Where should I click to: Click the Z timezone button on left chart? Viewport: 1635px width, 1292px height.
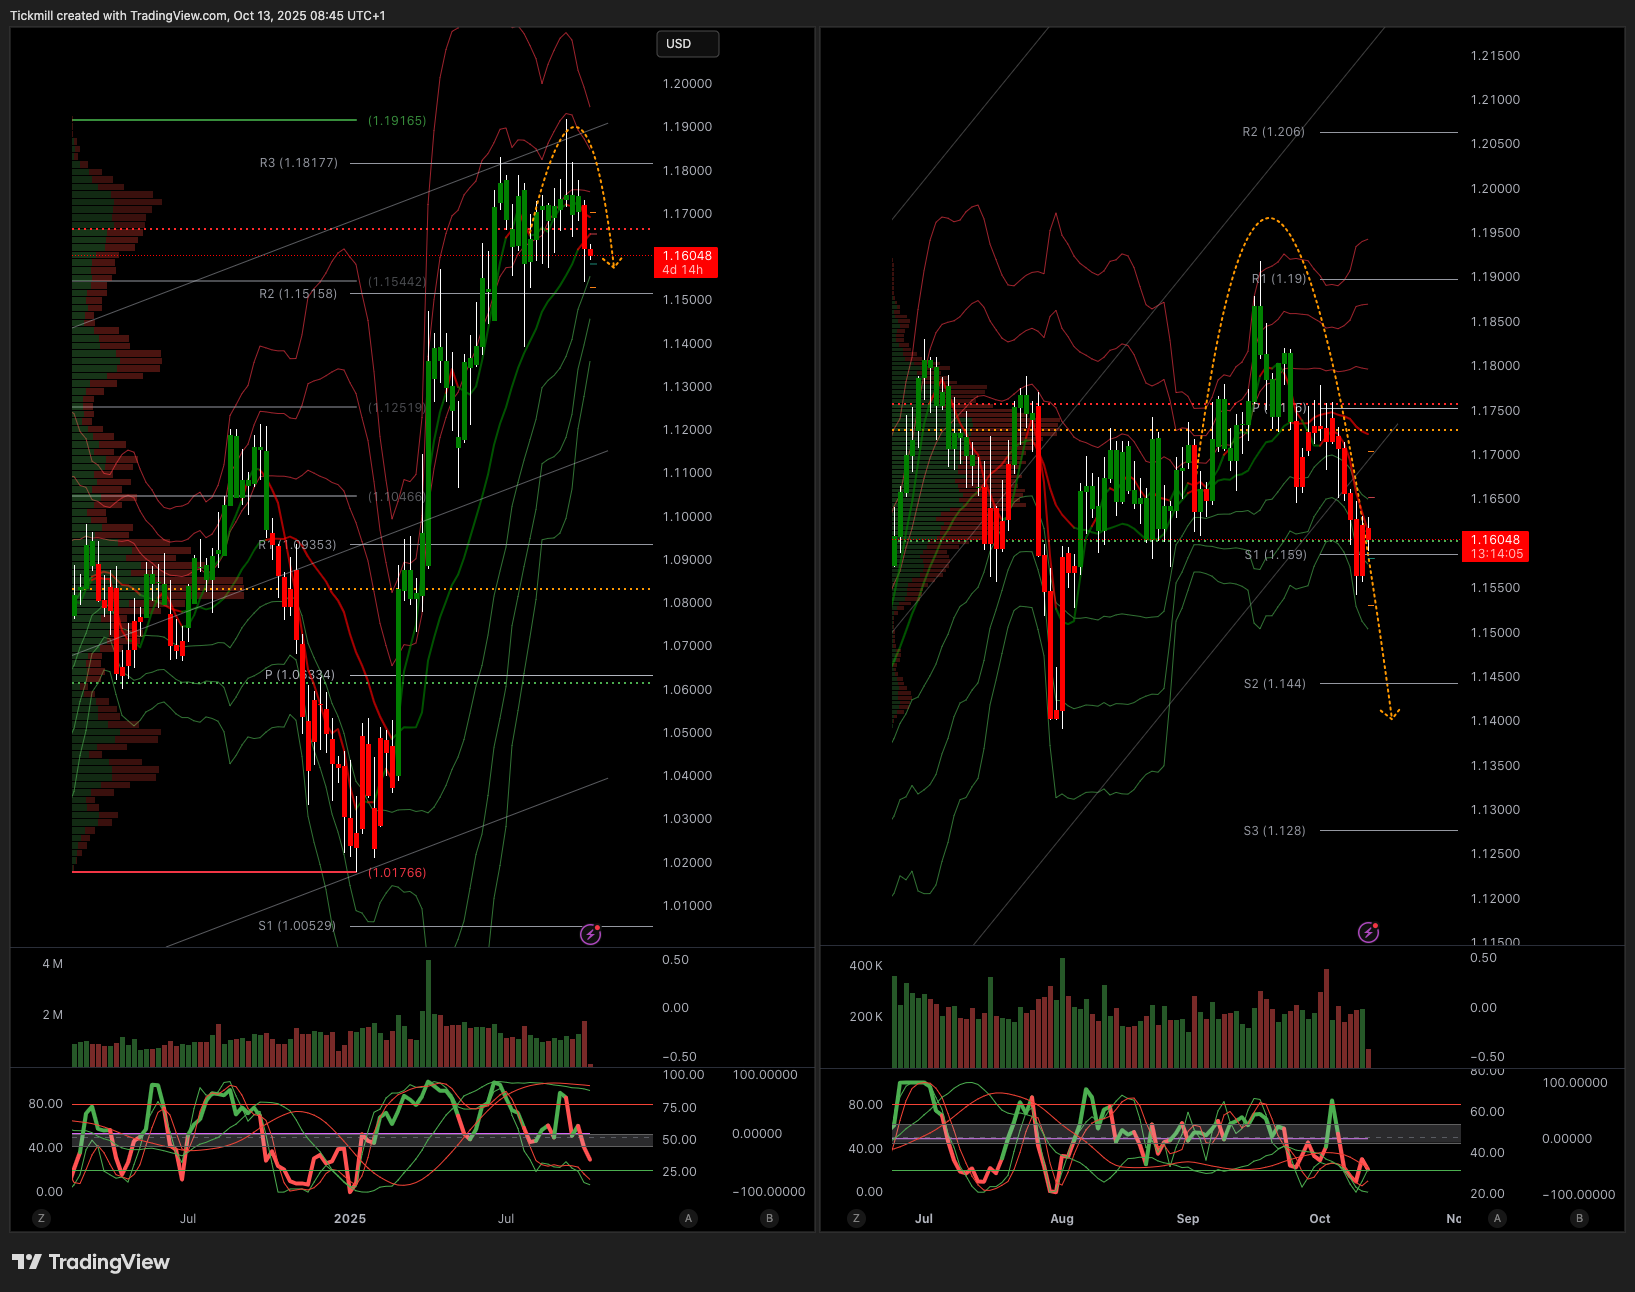click(41, 1218)
